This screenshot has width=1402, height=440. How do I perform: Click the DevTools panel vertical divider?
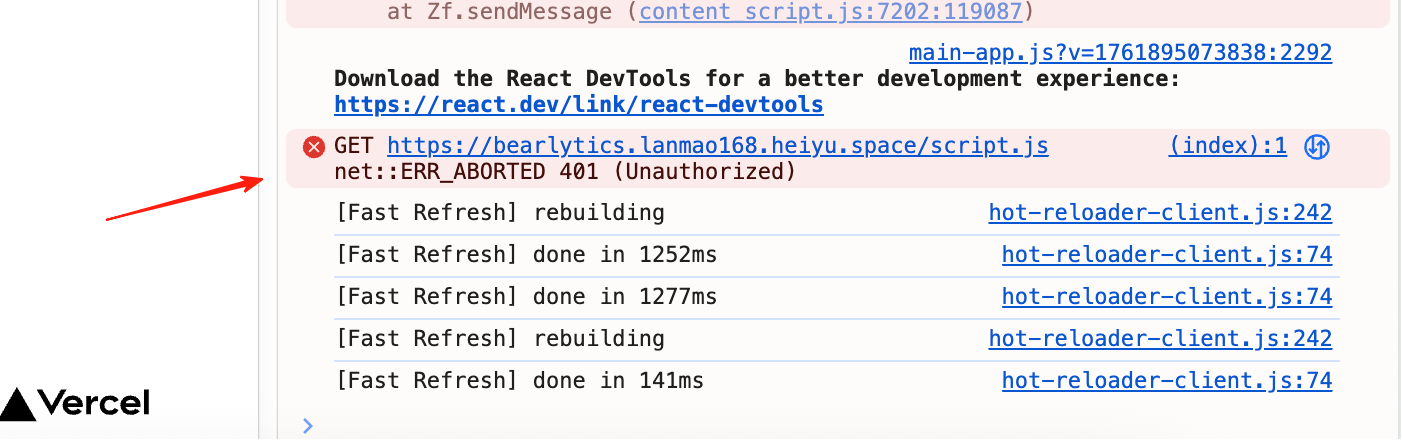(259, 220)
